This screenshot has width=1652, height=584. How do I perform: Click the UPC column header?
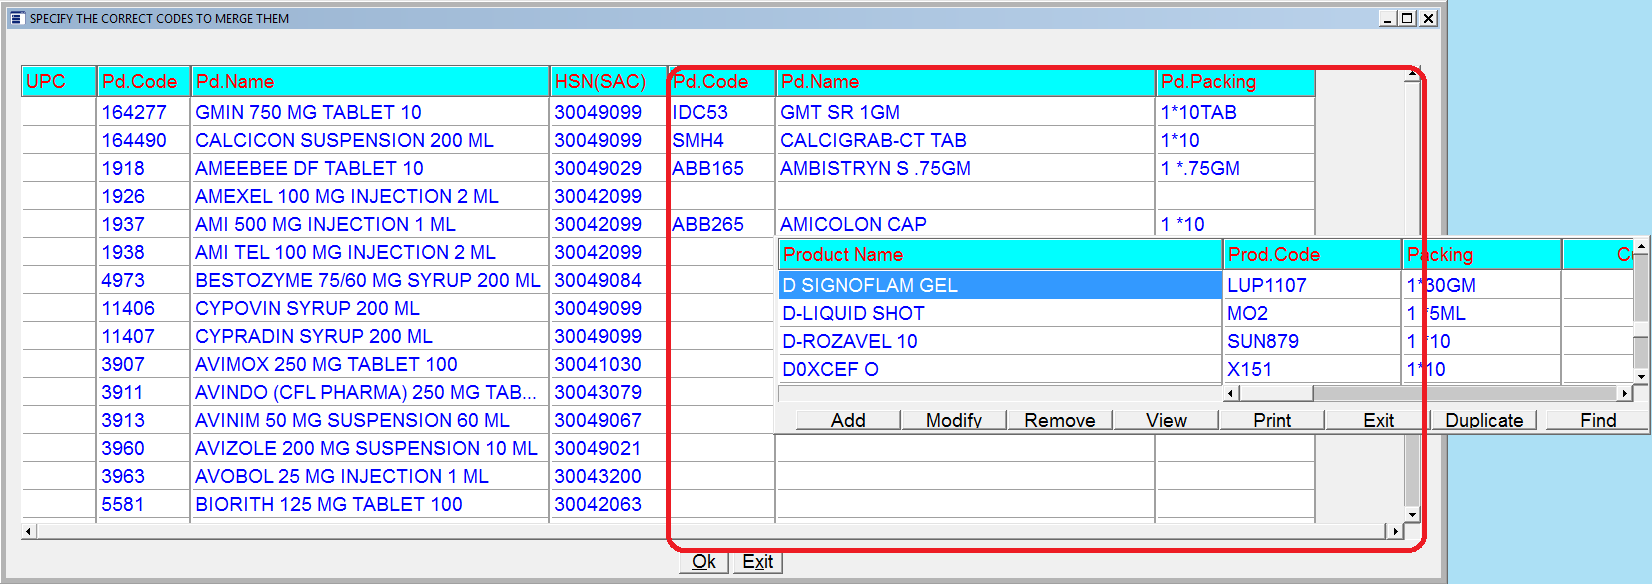pyautogui.click(x=59, y=81)
